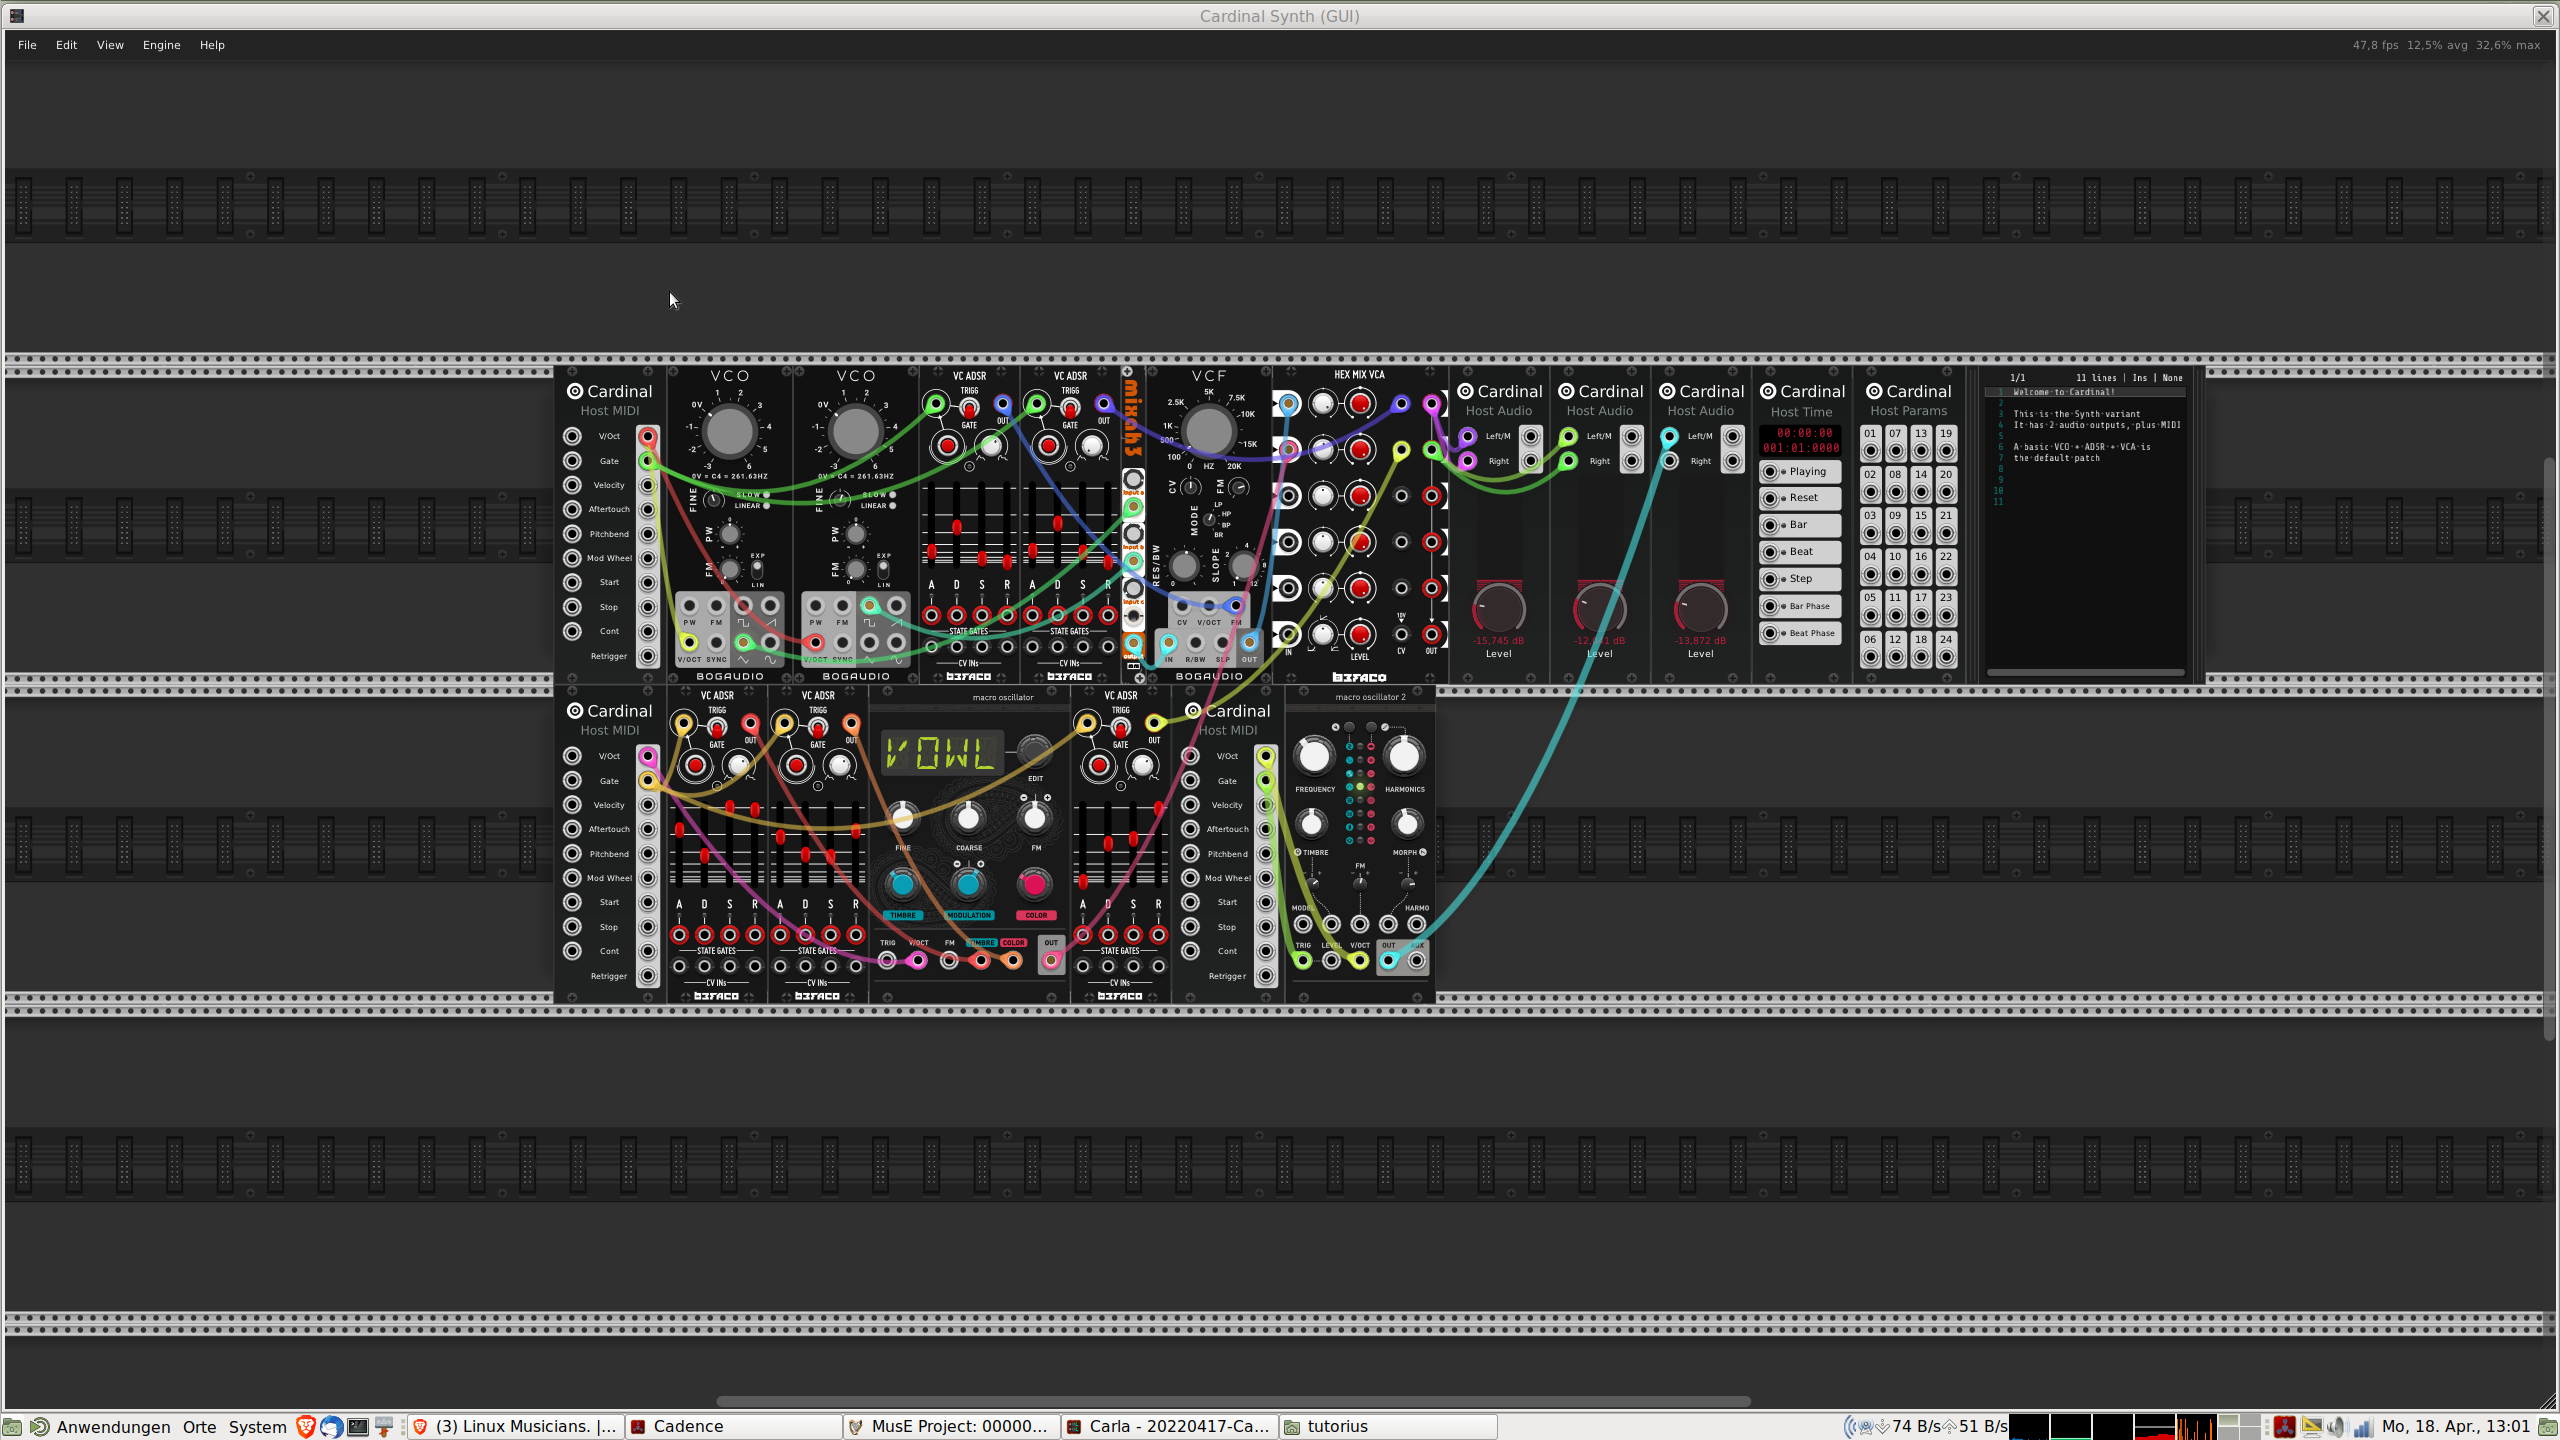
Task: Open the File menu
Action: point(27,45)
